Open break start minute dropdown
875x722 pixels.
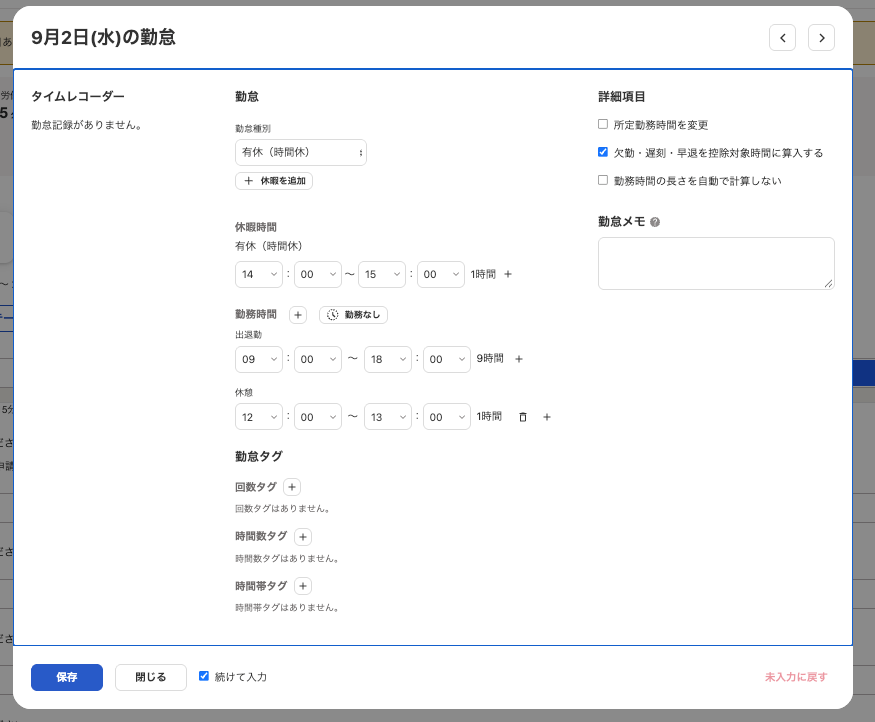click(x=318, y=417)
